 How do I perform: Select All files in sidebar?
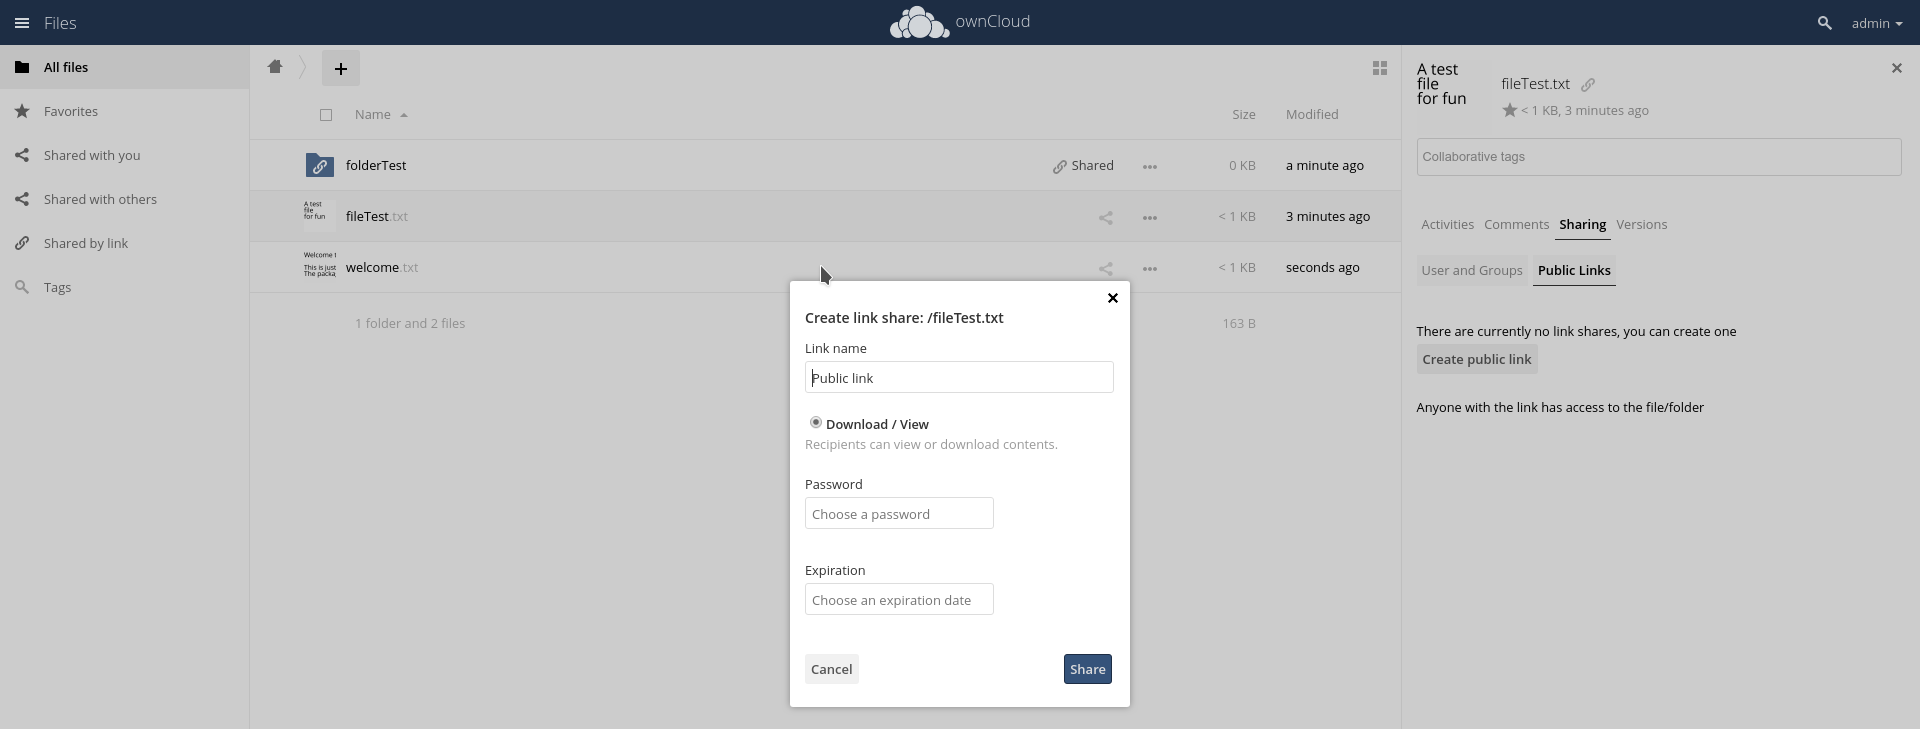[124, 67]
